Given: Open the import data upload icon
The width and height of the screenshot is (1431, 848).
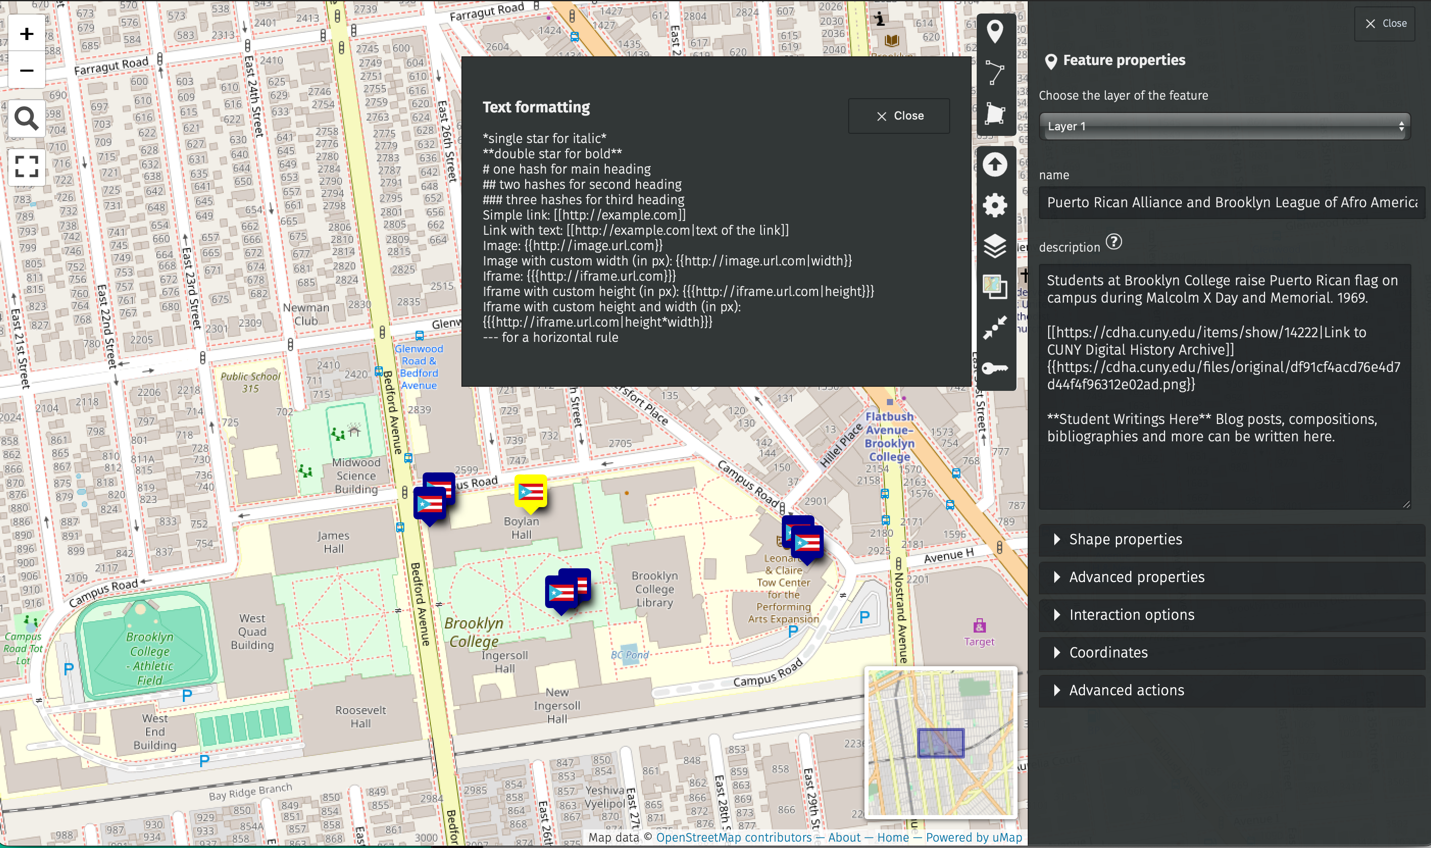Looking at the screenshot, I should (x=995, y=165).
